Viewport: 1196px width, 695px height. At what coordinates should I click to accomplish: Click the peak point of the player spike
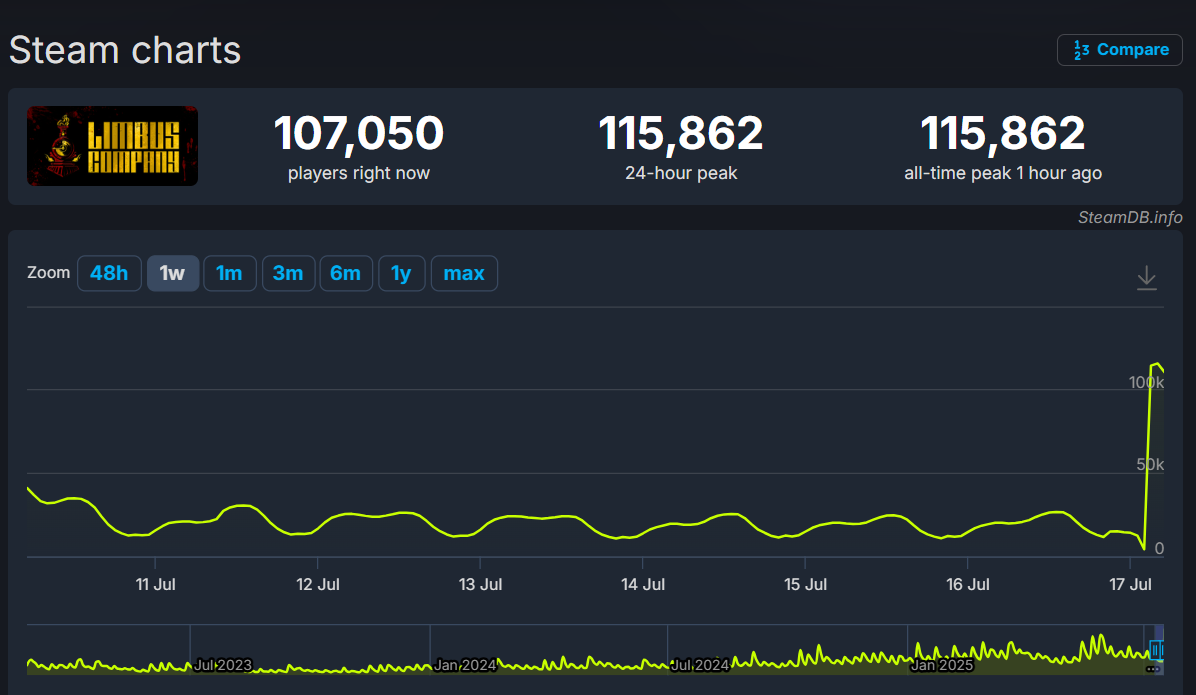point(1158,364)
